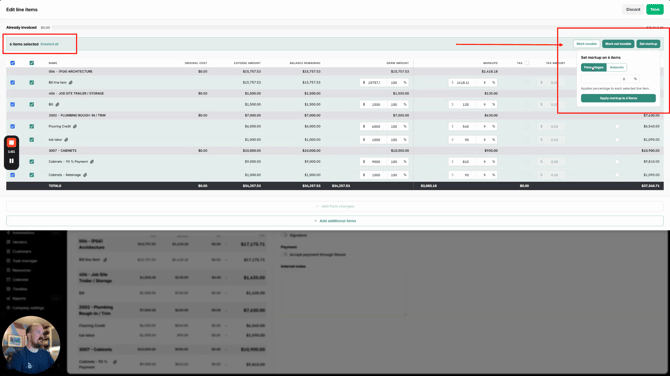The height and width of the screenshot is (376, 670).
Task: Click 406 - JOB SITE TRAILER / STORAGE group row
Action: 335,93
